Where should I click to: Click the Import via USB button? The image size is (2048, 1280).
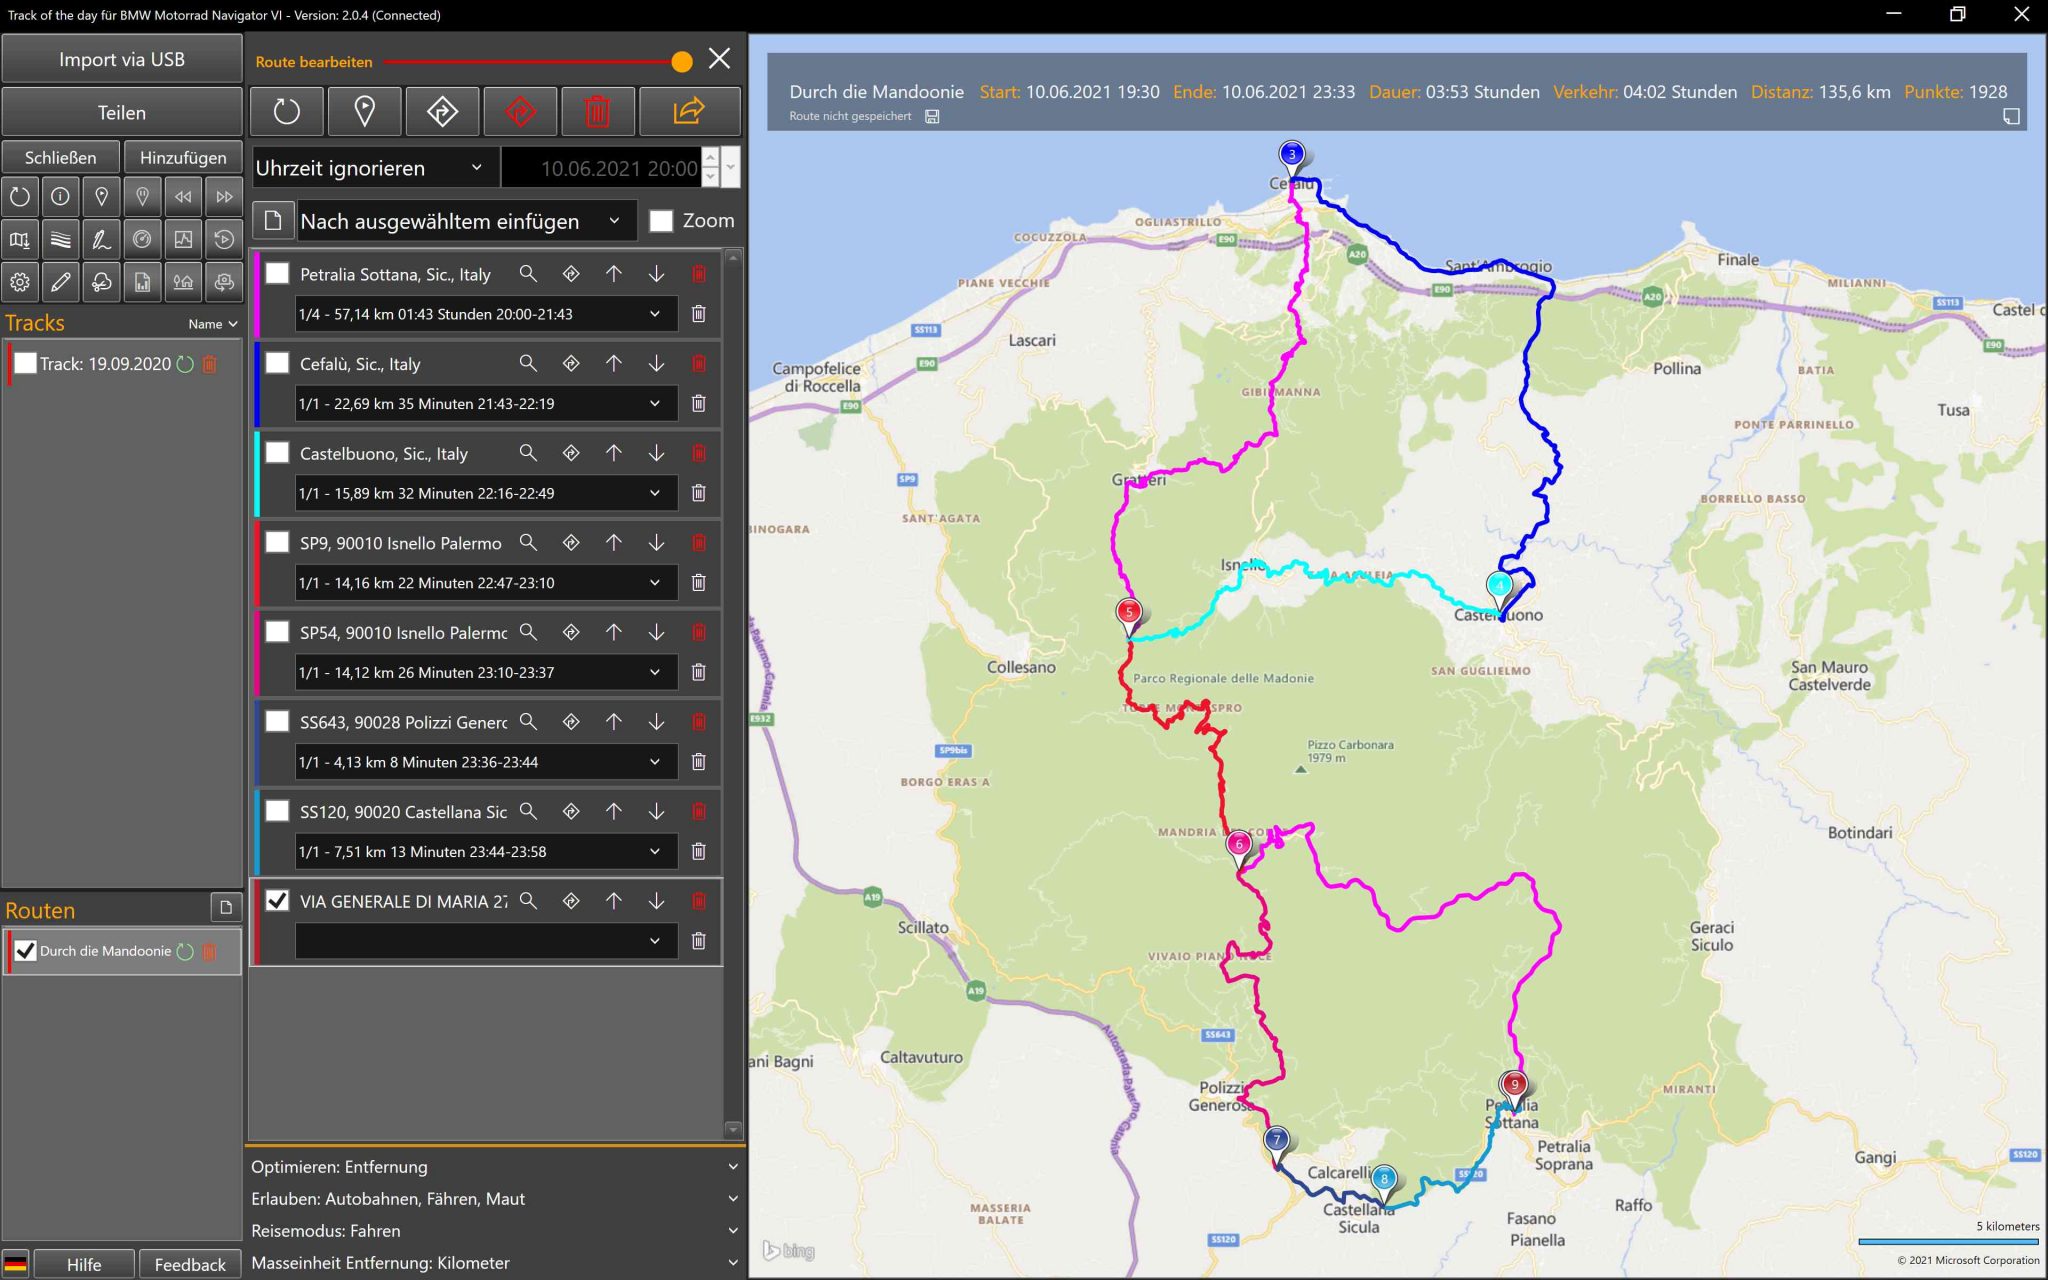coord(121,59)
